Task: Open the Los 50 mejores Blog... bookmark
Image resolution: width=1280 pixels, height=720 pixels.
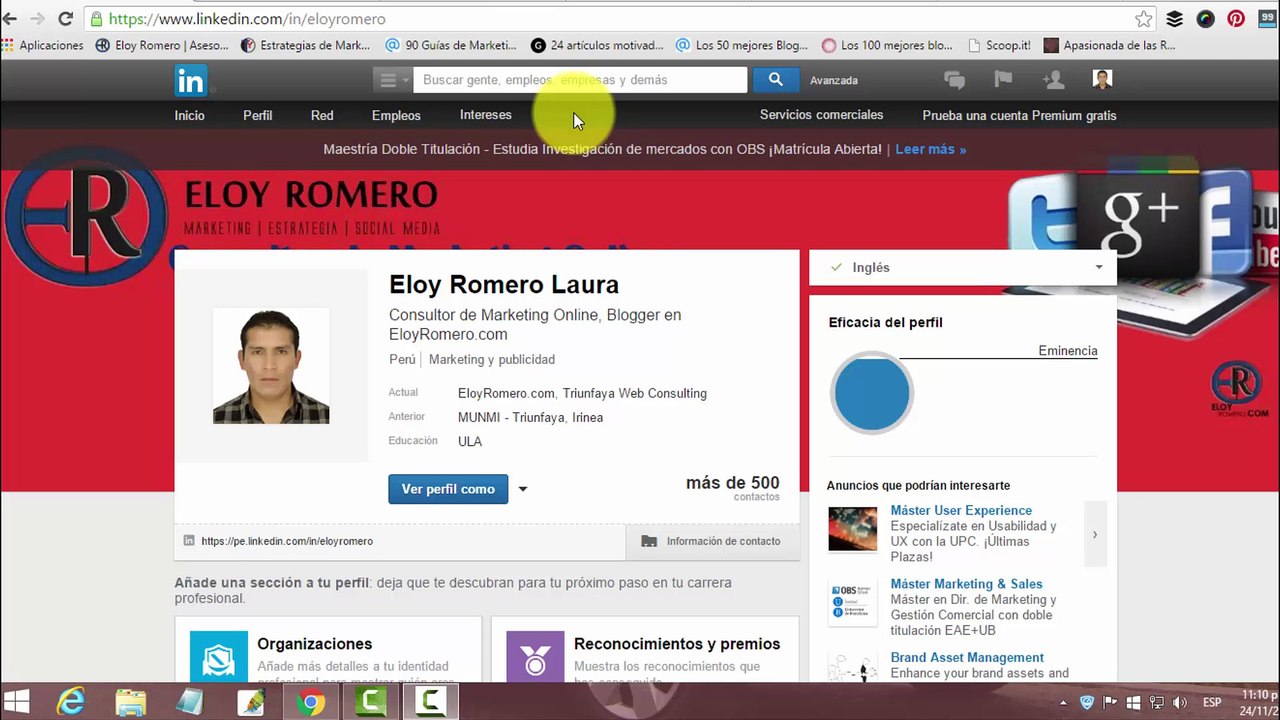Action: 742,45
